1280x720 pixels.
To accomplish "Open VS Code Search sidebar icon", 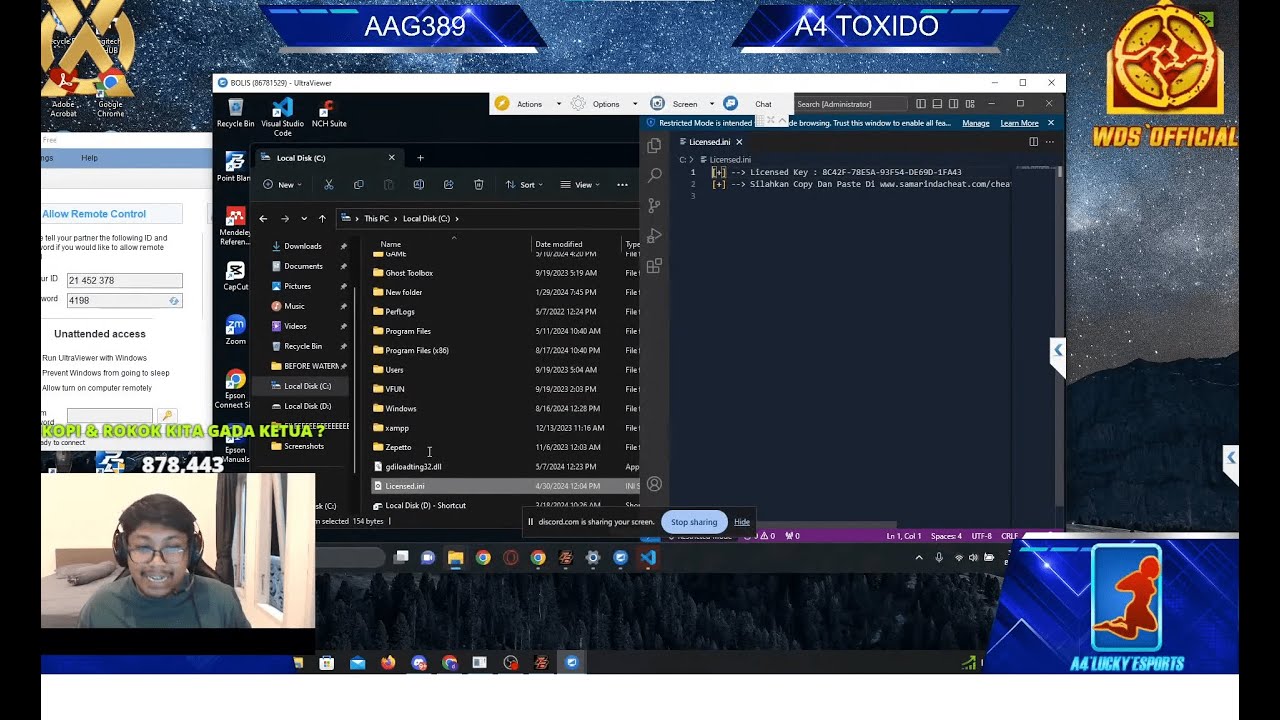I will (x=654, y=175).
